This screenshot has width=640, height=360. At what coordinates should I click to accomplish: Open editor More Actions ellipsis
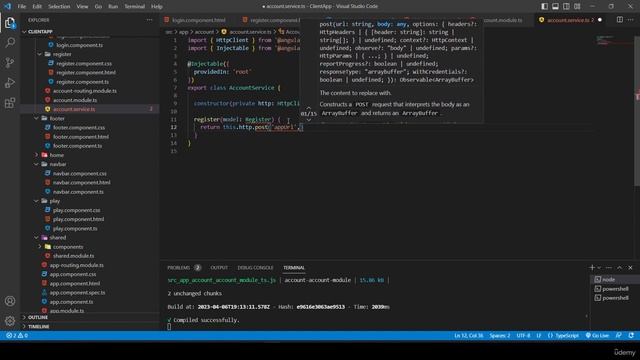(x=631, y=20)
